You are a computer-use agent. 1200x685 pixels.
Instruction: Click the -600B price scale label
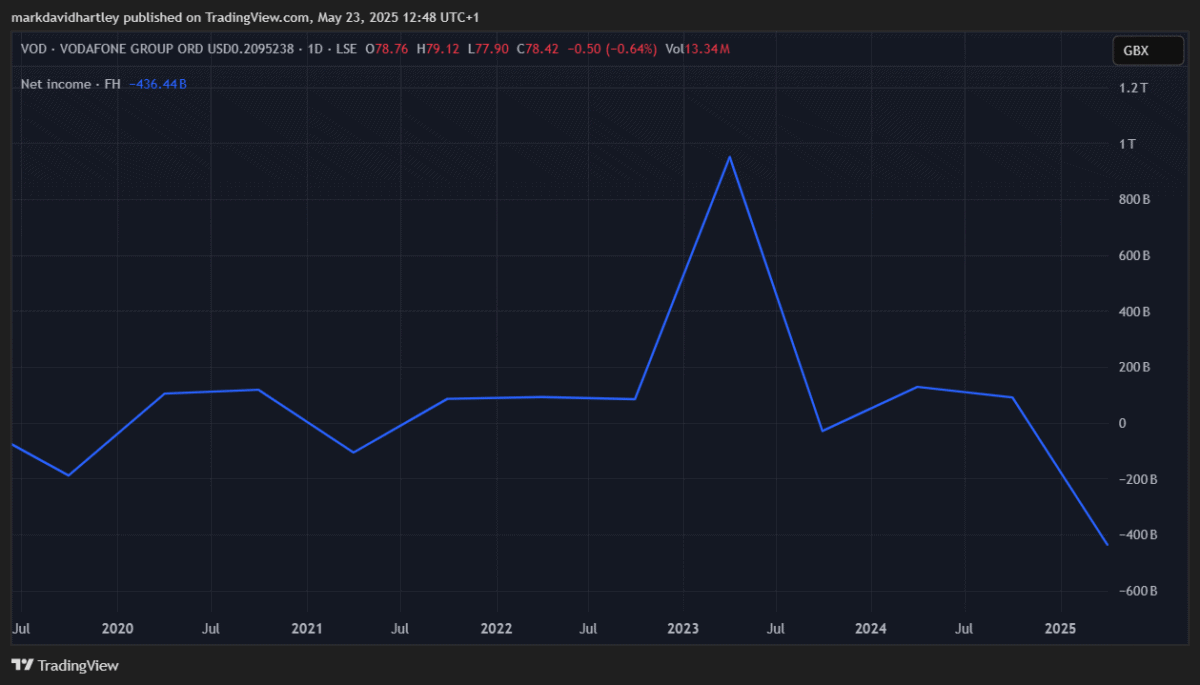click(1137, 591)
